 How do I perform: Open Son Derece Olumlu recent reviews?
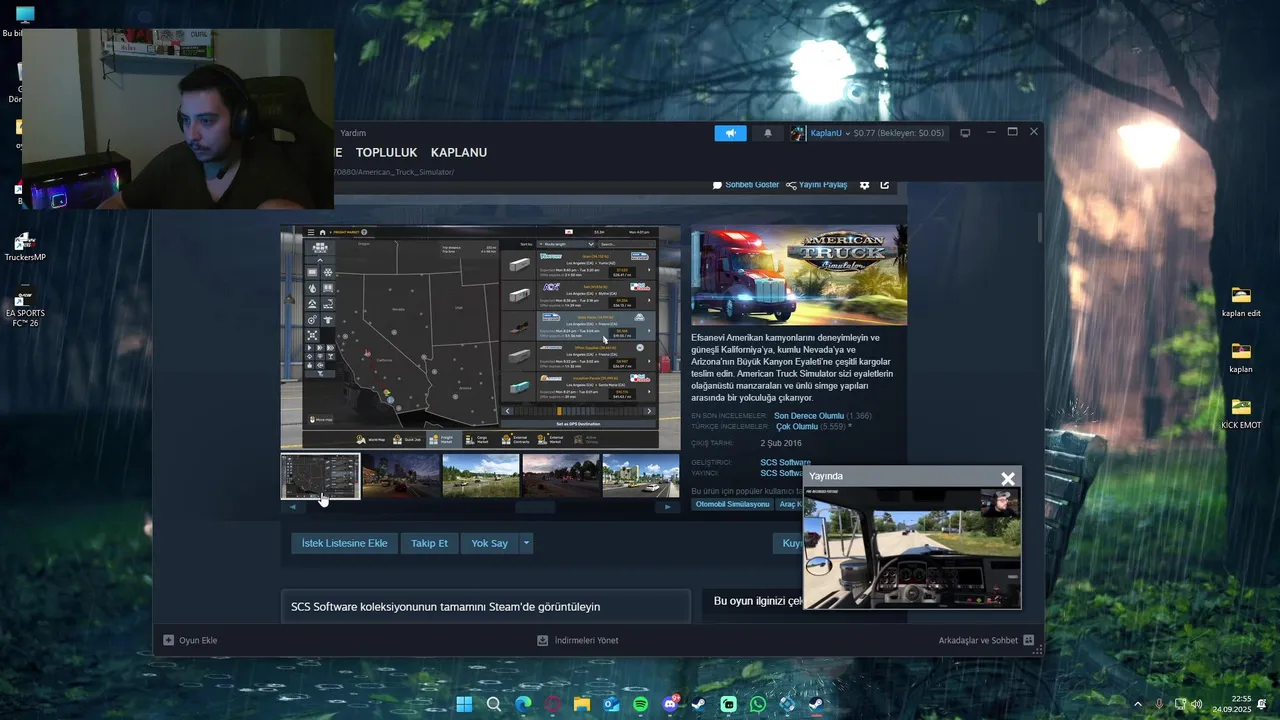pos(809,415)
